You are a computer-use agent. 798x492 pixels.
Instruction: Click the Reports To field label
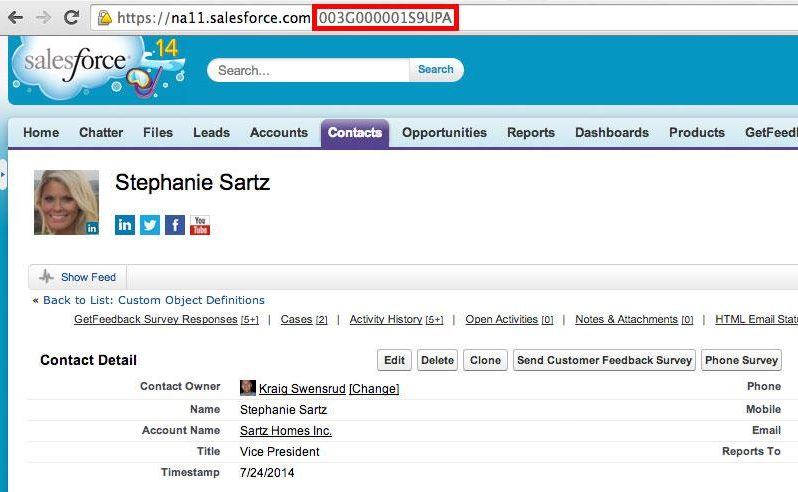[751, 451]
